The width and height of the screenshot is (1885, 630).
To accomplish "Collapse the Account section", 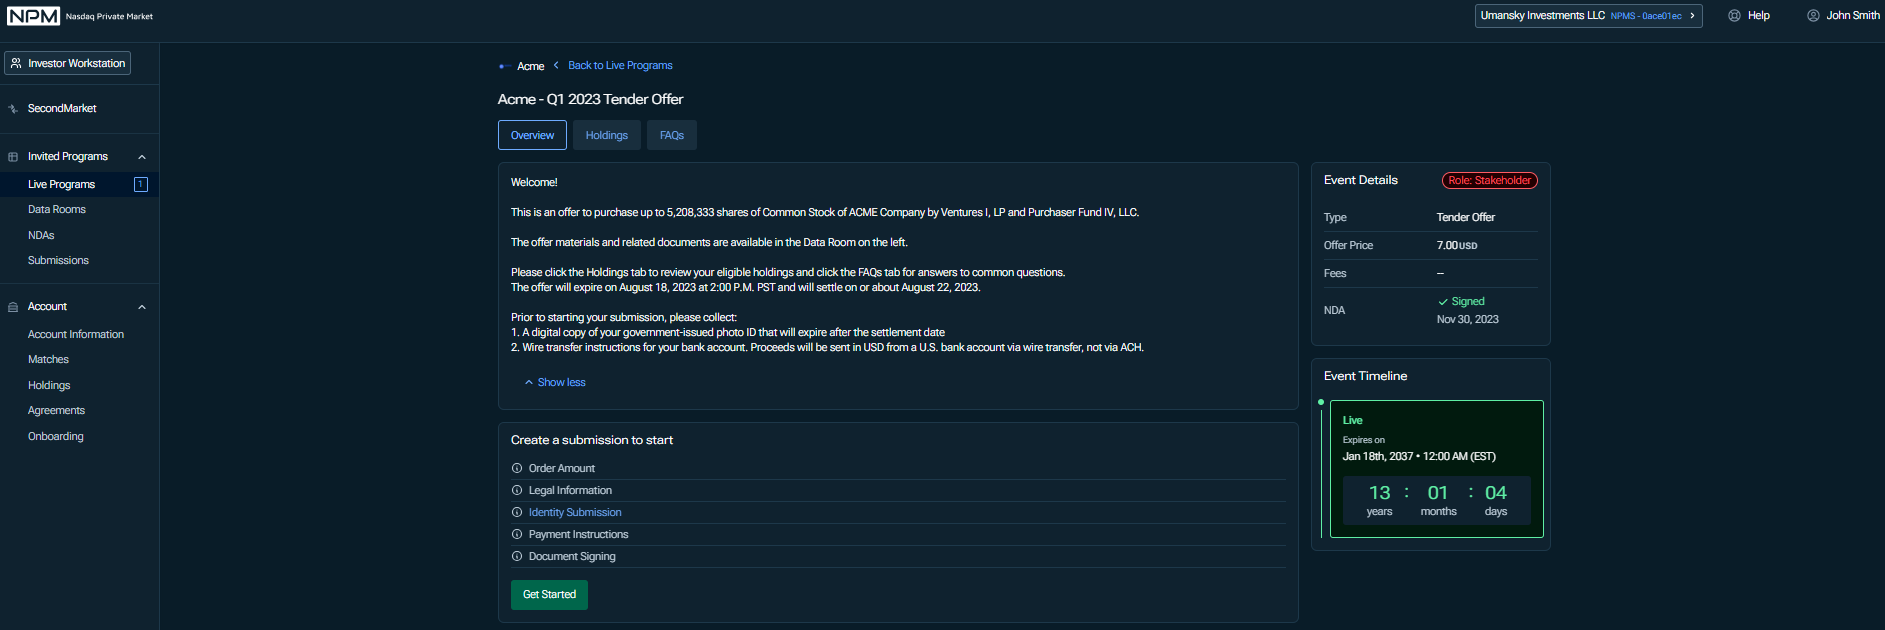I will (x=142, y=307).
